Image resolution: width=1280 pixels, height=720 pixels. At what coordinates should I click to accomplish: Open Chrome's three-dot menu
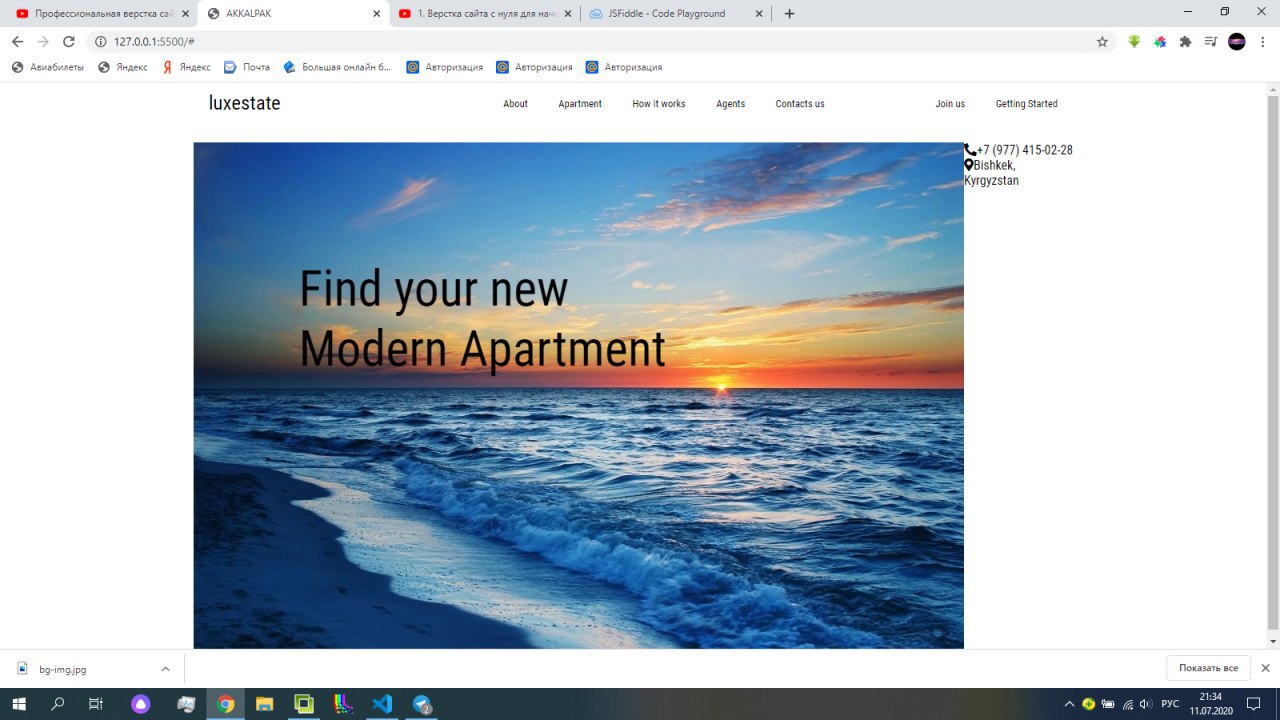(1263, 42)
